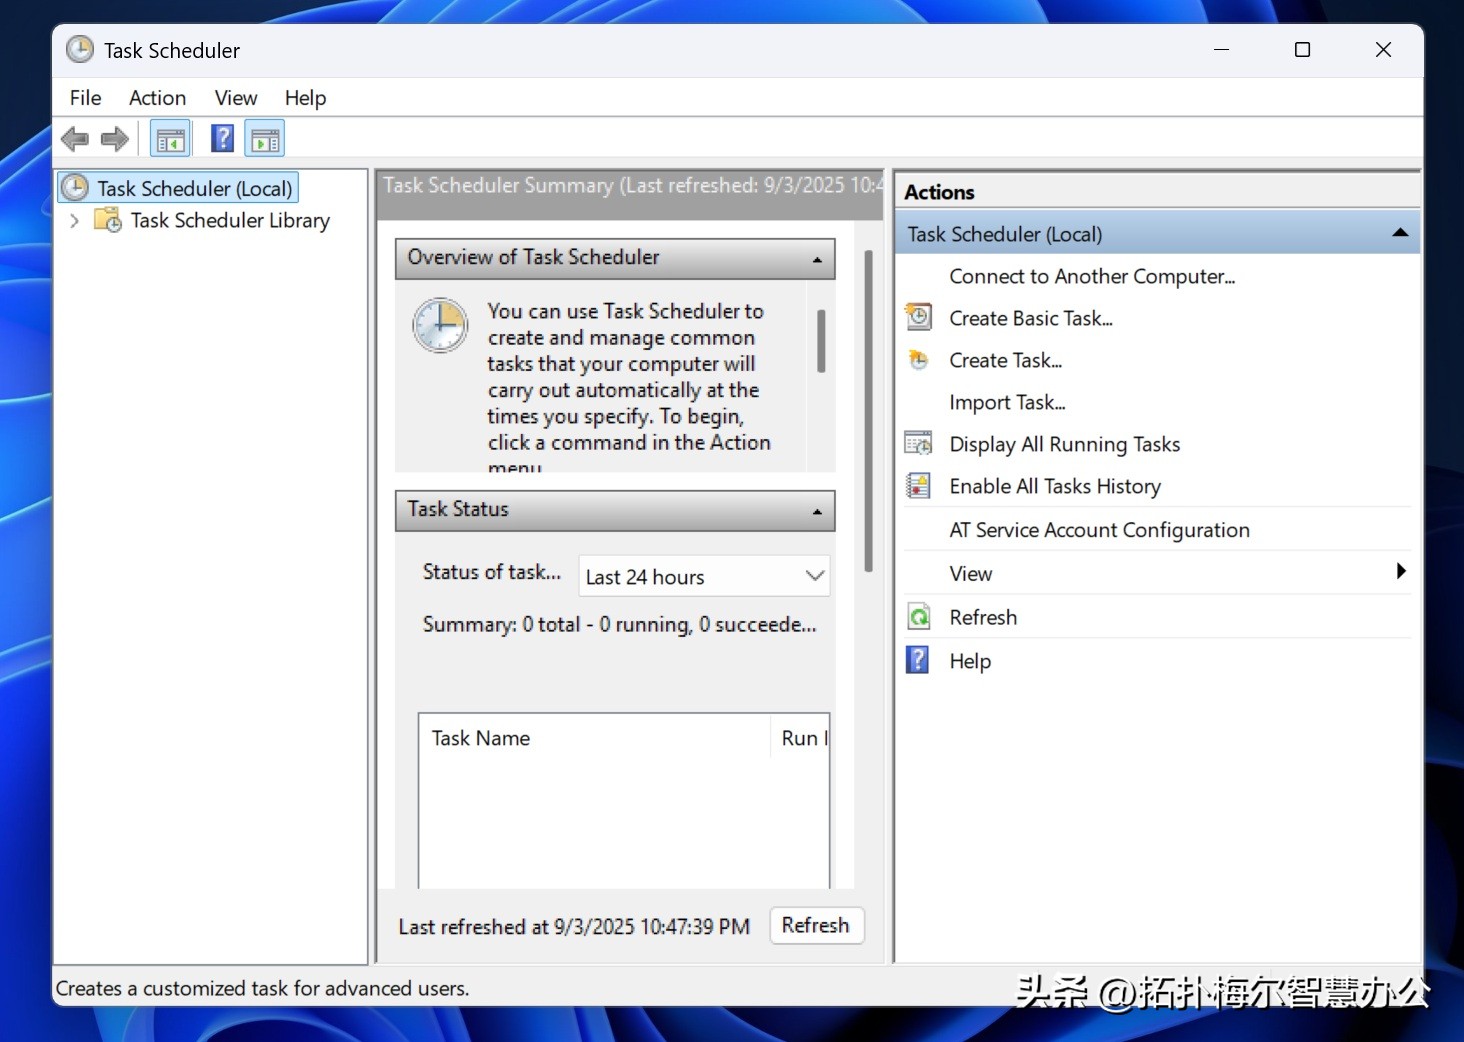Open the File menu

click(85, 98)
